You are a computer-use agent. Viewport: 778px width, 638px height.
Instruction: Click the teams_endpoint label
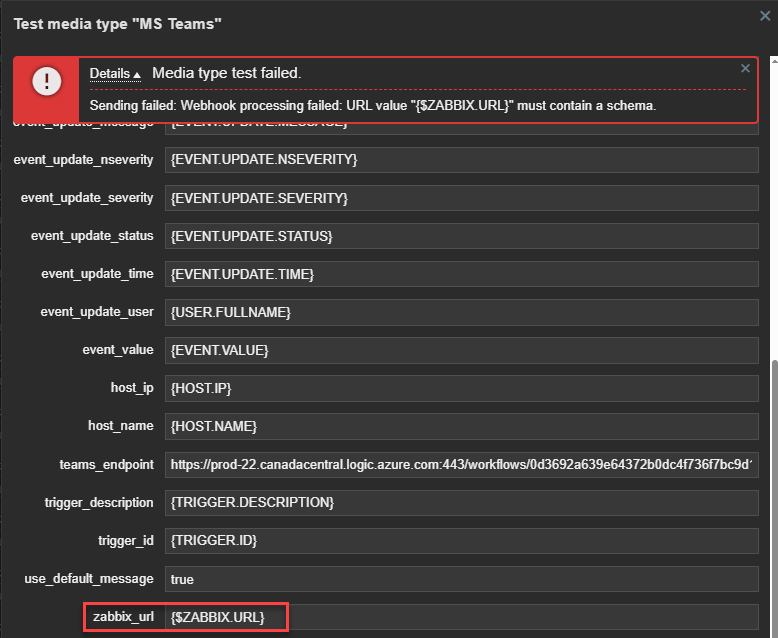pyautogui.click(x=107, y=465)
